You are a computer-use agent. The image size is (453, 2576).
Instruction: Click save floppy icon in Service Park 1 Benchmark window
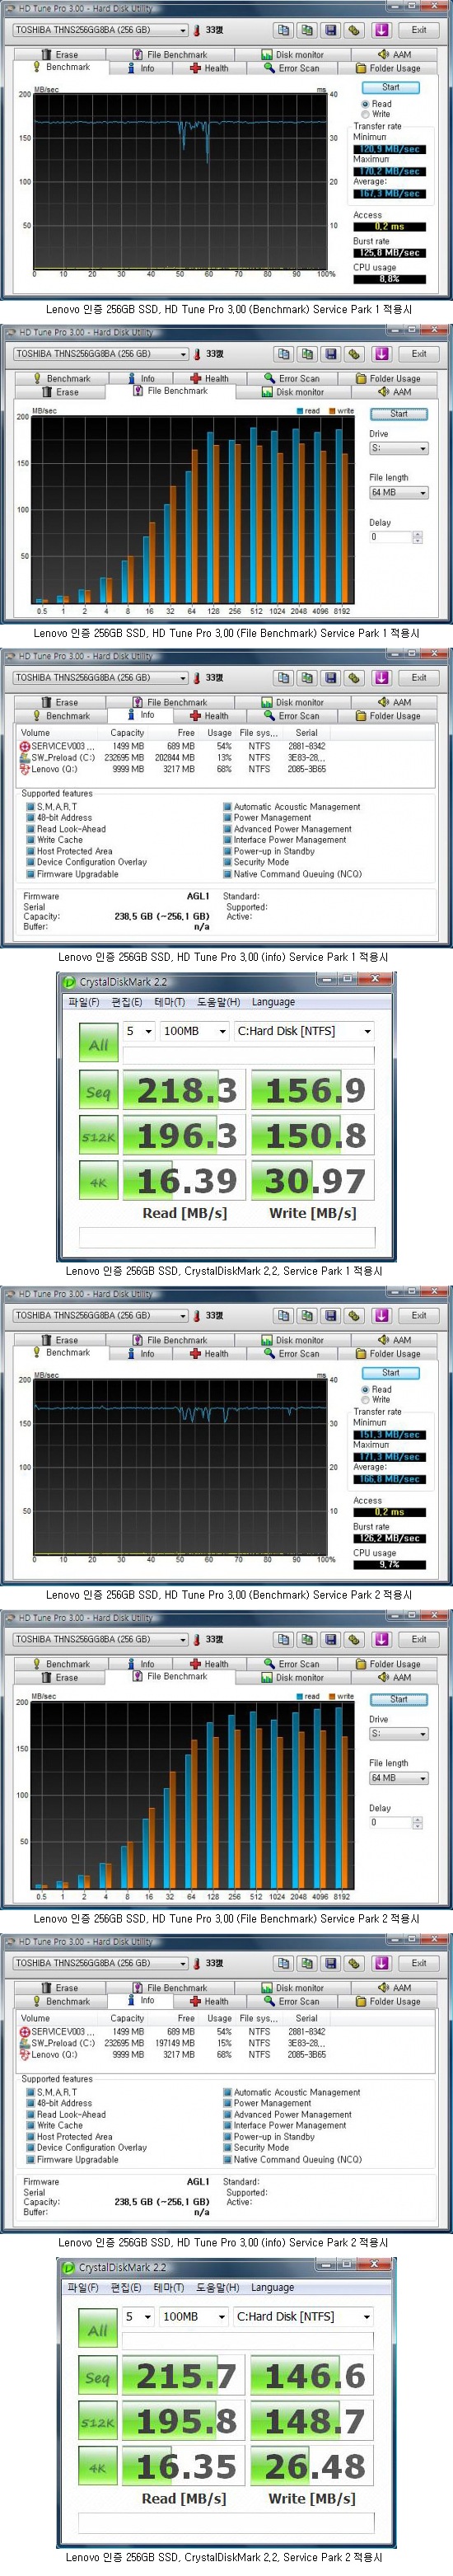click(x=331, y=30)
